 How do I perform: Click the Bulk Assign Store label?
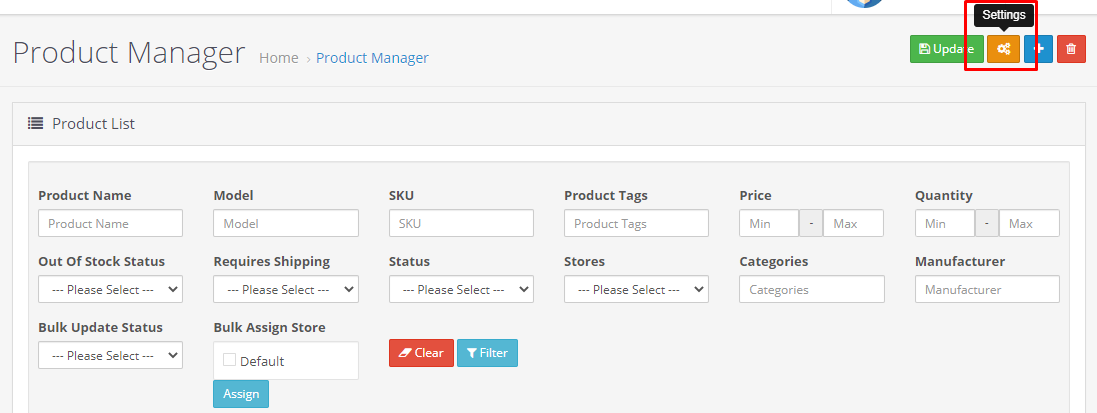[269, 328]
